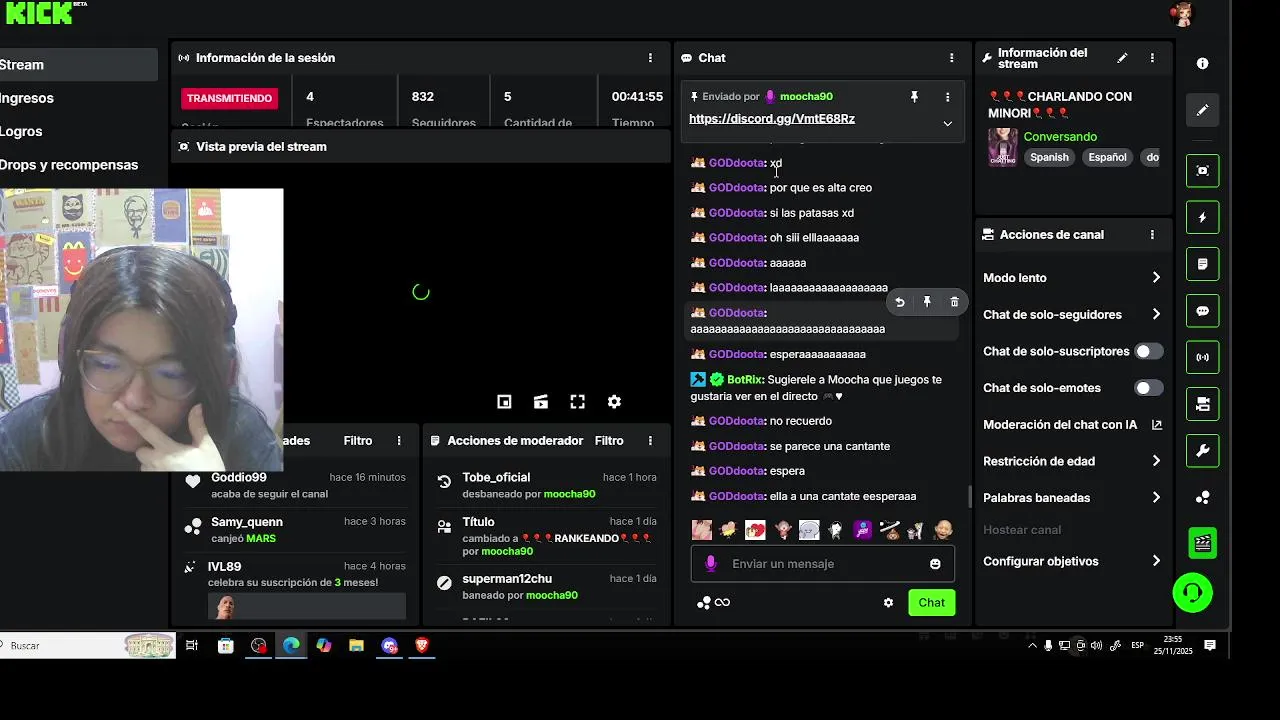Expand Chat de solo-seguidores options
Image resolution: width=1280 pixels, height=720 pixels.
tap(1156, 314)
